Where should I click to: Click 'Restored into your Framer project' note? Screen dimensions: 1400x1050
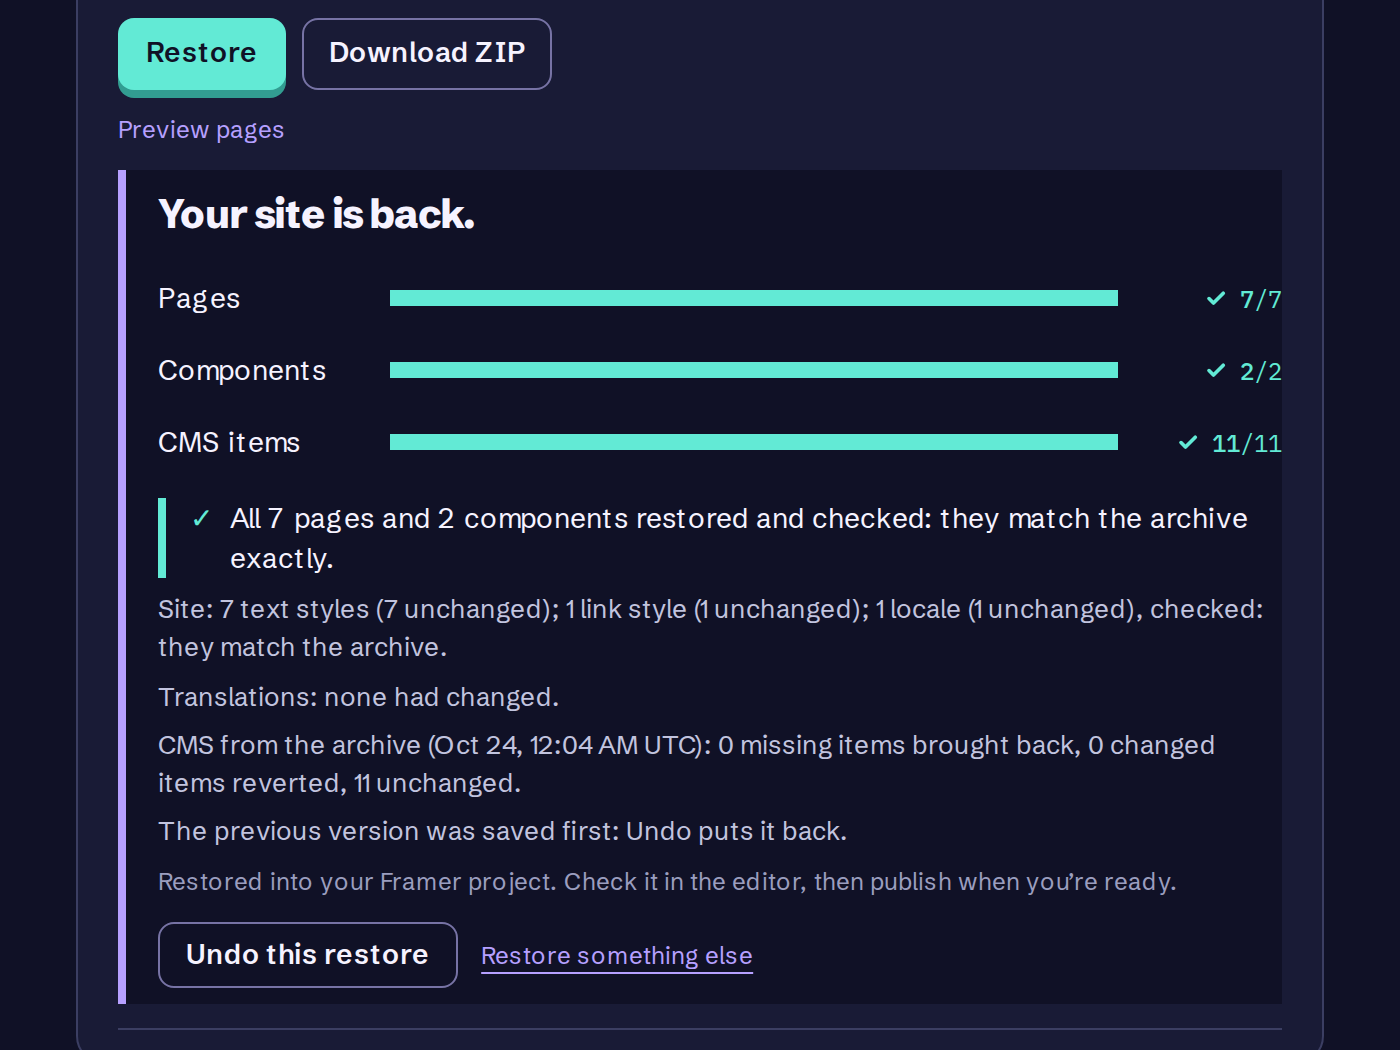tap(667, 882)
